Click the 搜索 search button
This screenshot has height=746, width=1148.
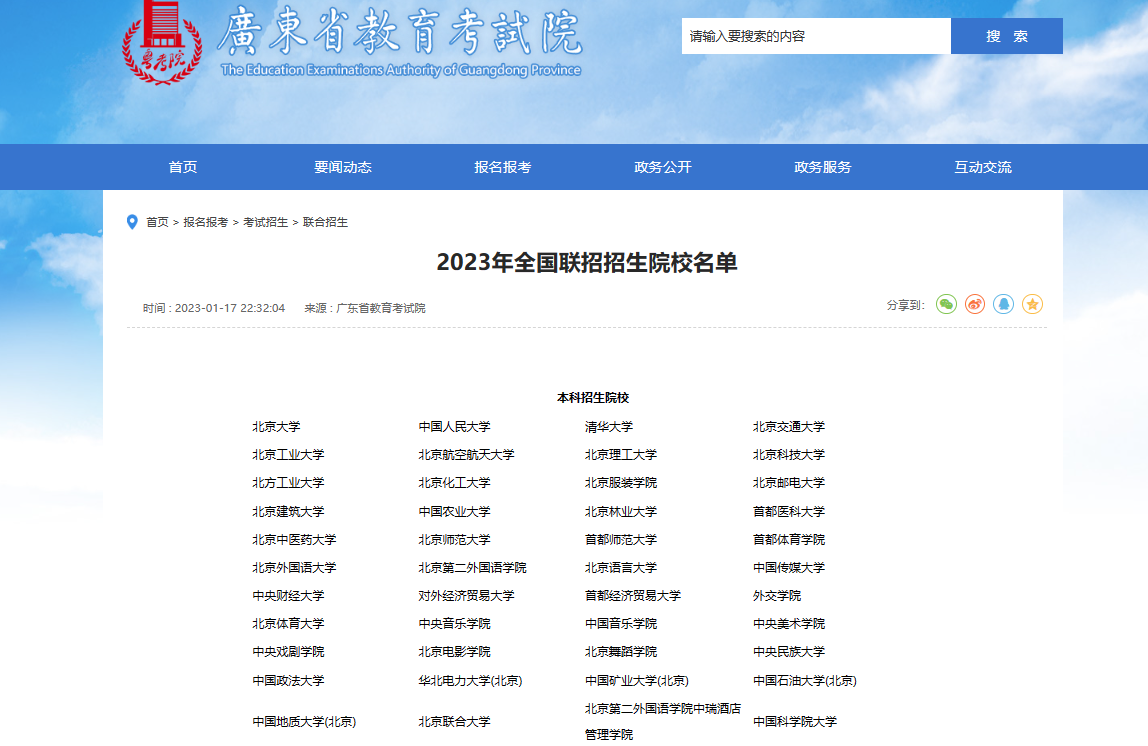(1007, 36)
